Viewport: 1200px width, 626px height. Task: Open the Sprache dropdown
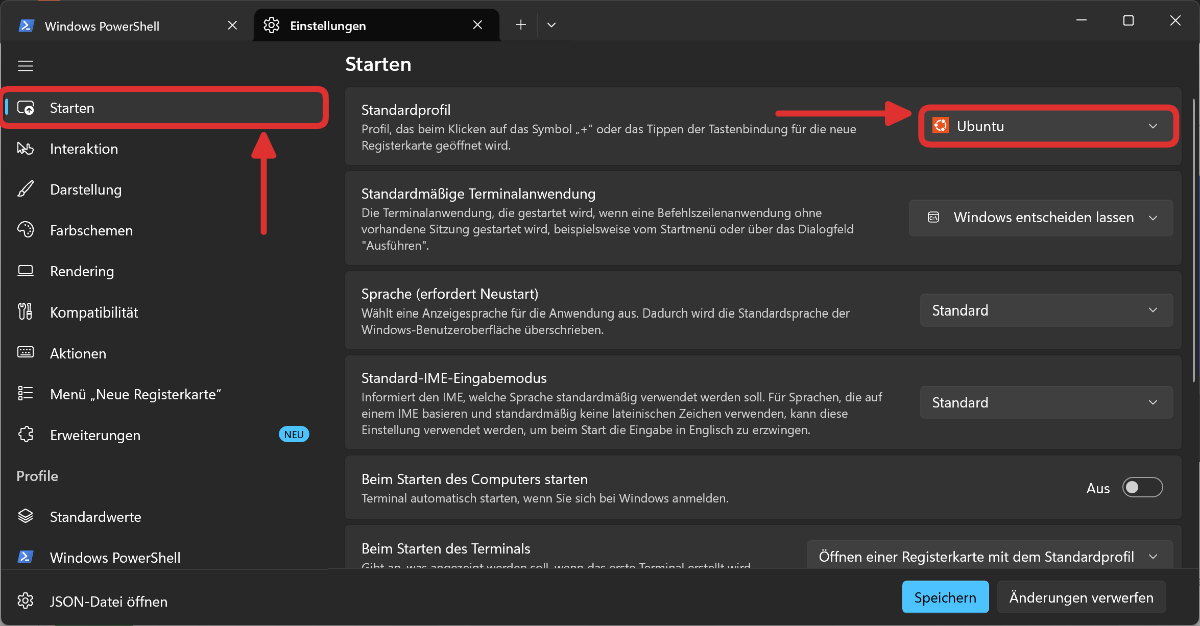click(x=1047, y=311)
